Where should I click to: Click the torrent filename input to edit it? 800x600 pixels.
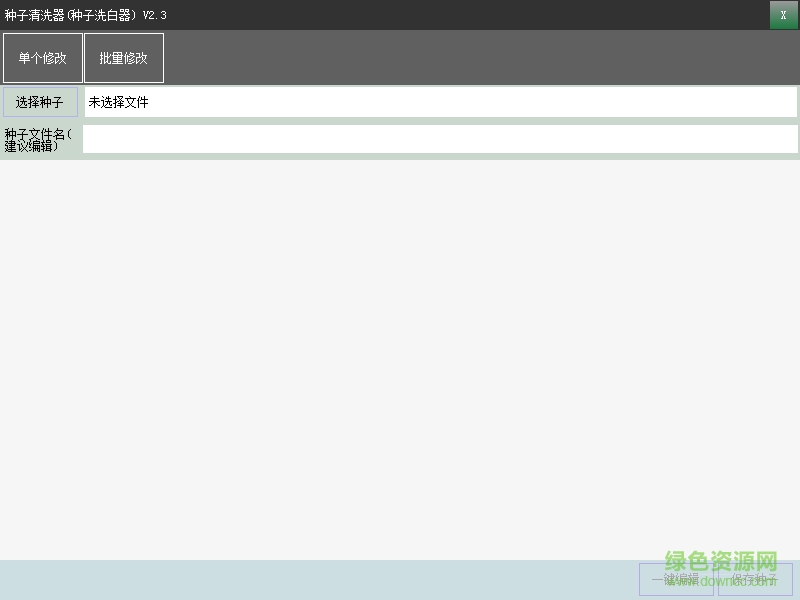point(400,139)
